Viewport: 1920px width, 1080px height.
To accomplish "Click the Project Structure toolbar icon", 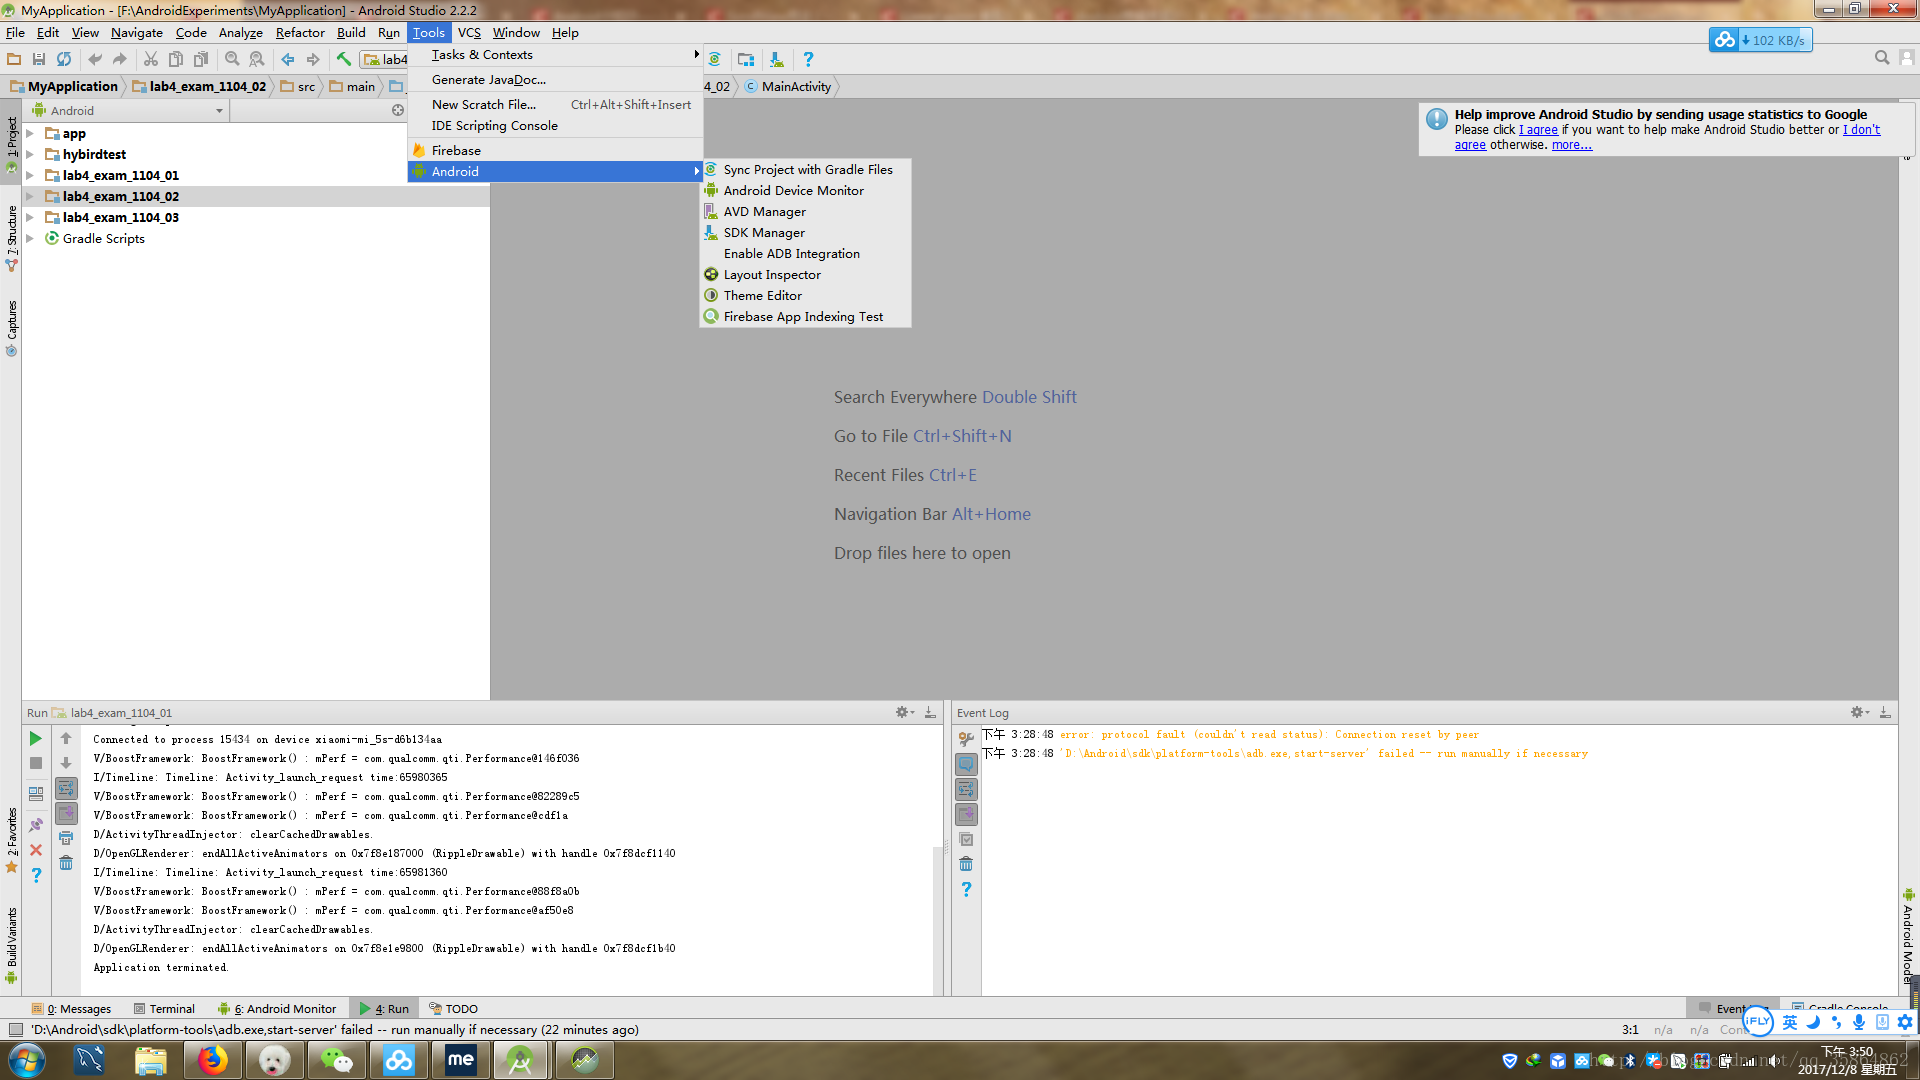I will (746, 59).
